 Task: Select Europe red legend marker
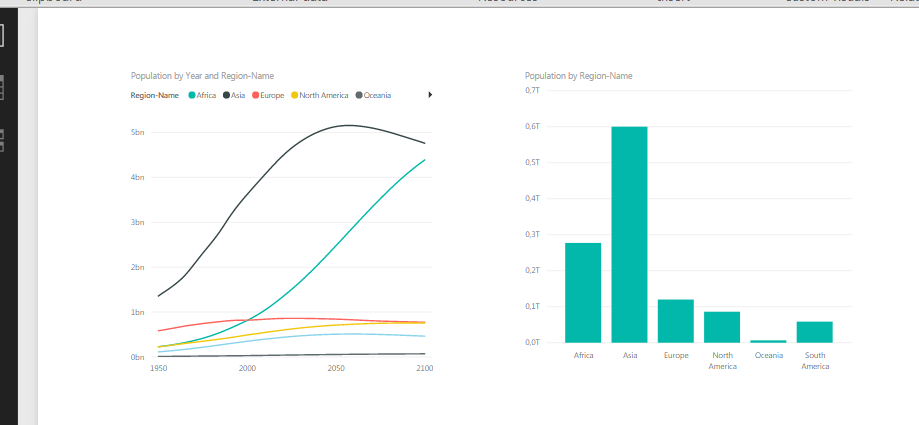(x=256, y=95)
